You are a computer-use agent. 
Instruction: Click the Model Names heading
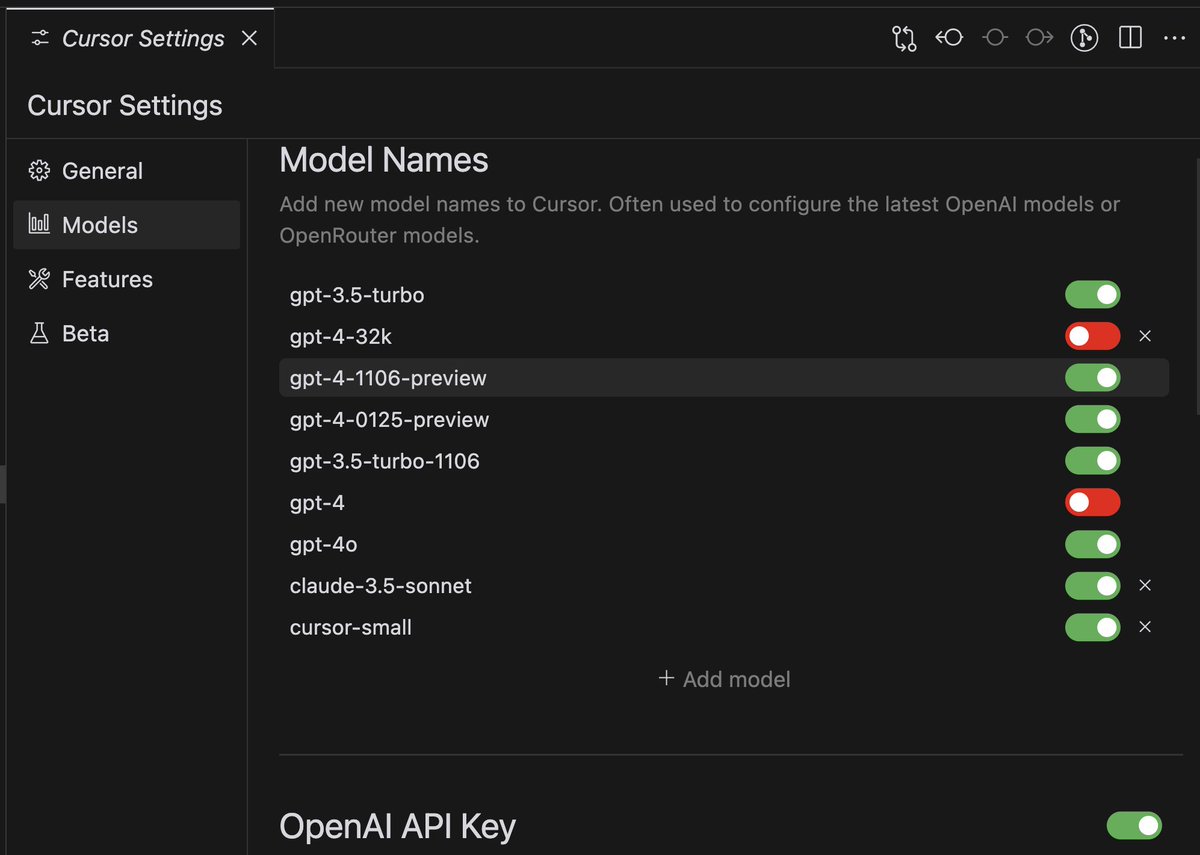click(384, 160)
